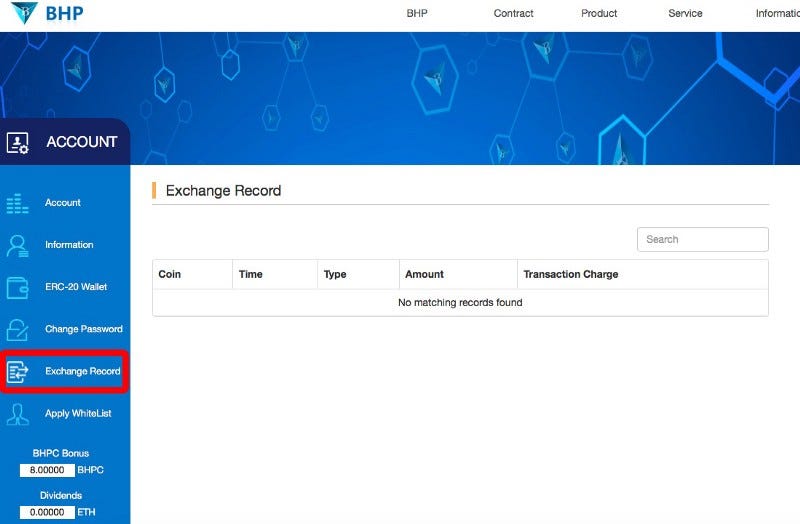Click the 'Exchange Record' page heading
The height and width of the screenshot is (524, 800).
tap(223, 191)
